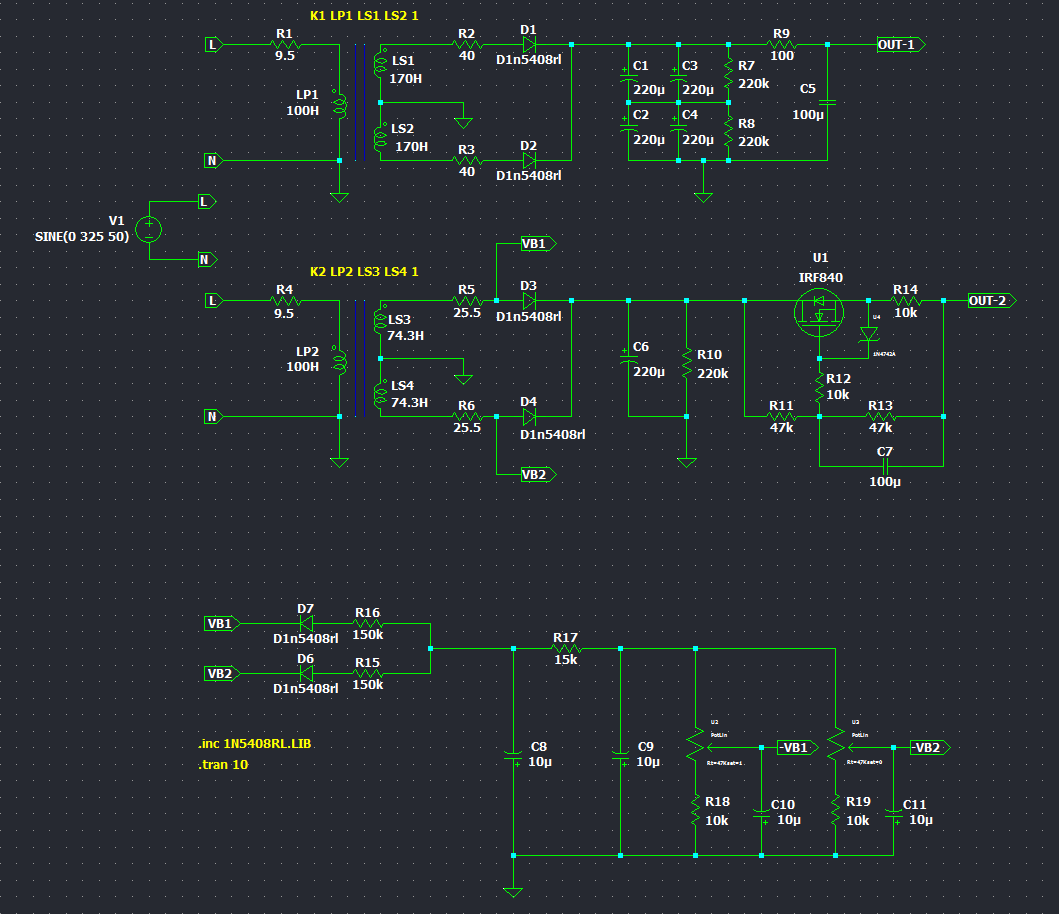Select diode D1 symbol
The width and height of the screenshot is (1059, 914).
529,45
